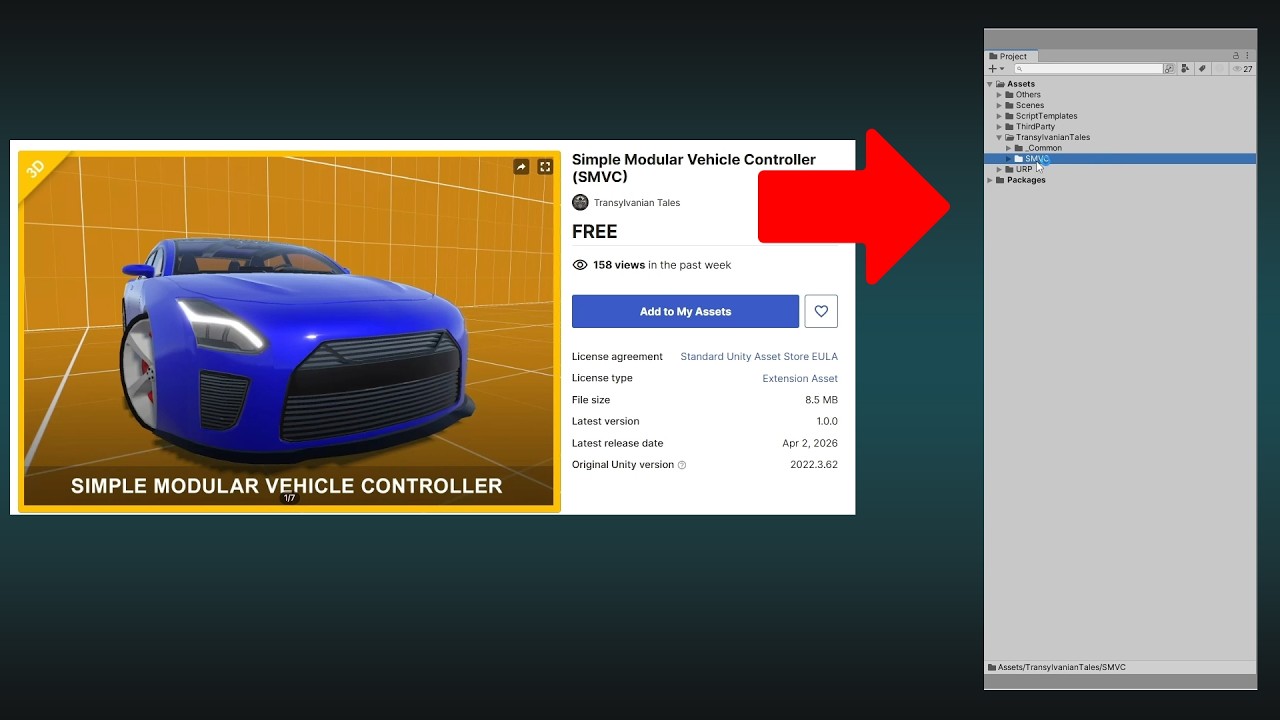Click the info icon next to Original Unity version
Viewport: 1280px width, 720px height.
point(682,465)
